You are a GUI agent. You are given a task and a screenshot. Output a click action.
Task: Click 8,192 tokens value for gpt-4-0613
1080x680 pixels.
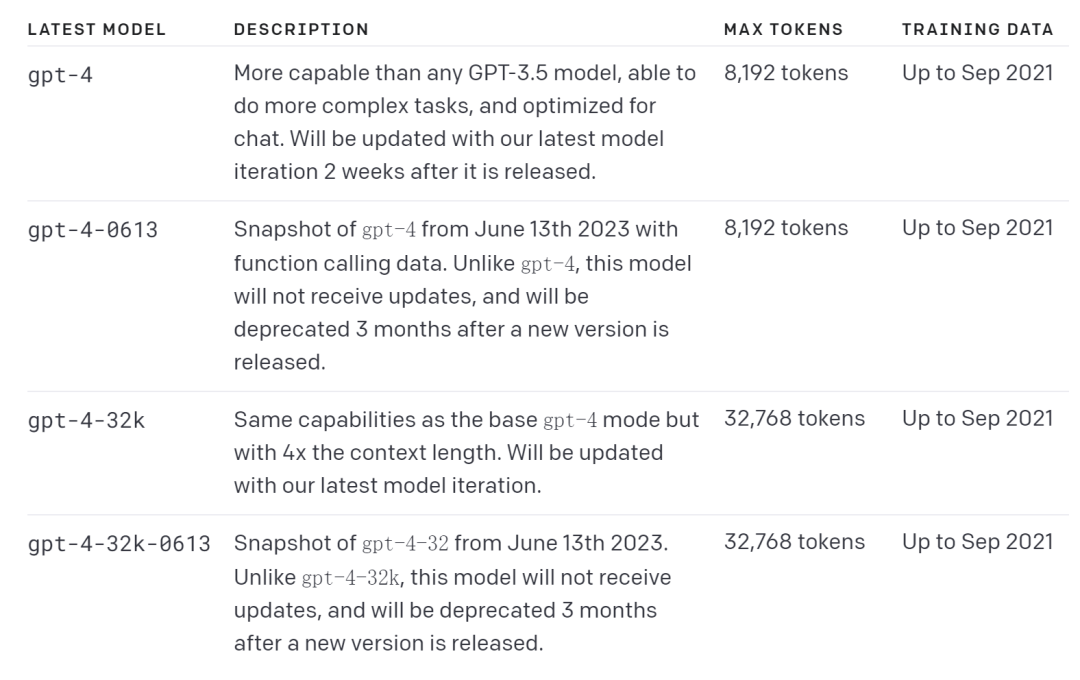(786, 228)
